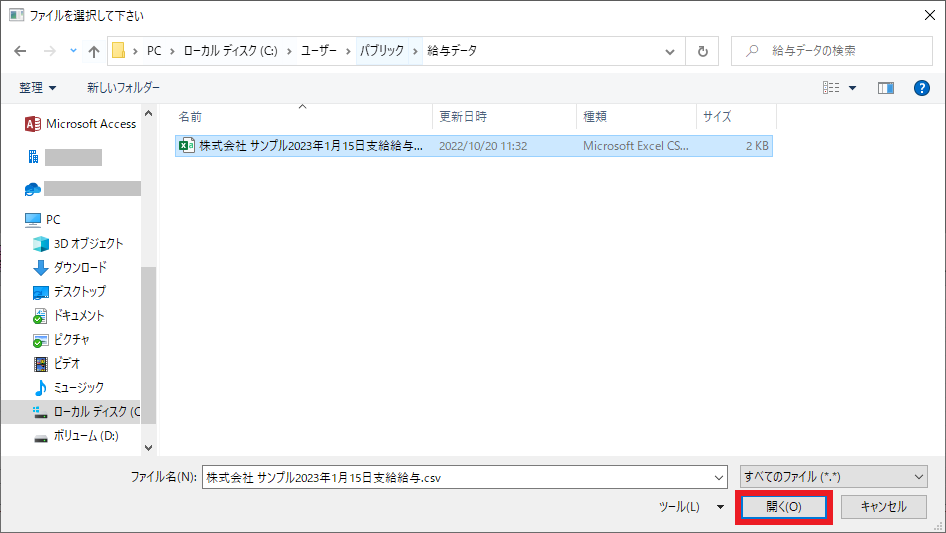Click the 新しいフォルダー button
946x533 pixels.
123,88
